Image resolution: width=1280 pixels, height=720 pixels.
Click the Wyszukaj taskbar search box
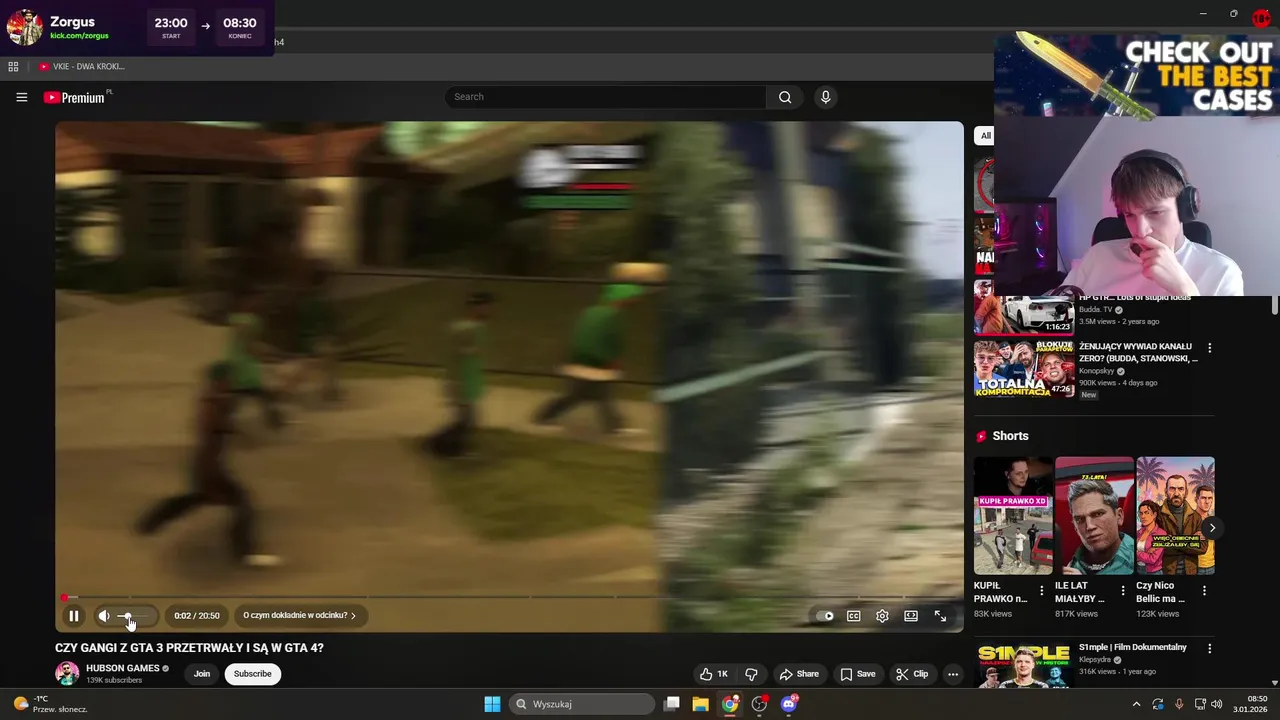[x=583, y=704]
